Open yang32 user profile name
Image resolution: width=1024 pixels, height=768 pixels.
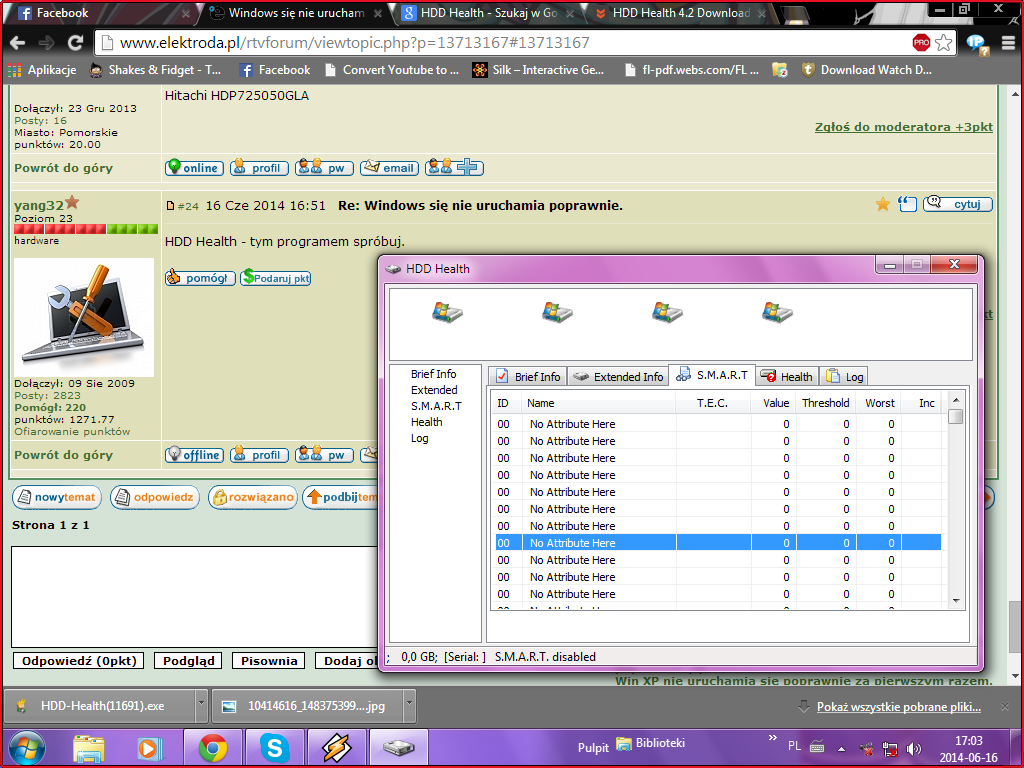pyautogui.click(x=39, y=205)
